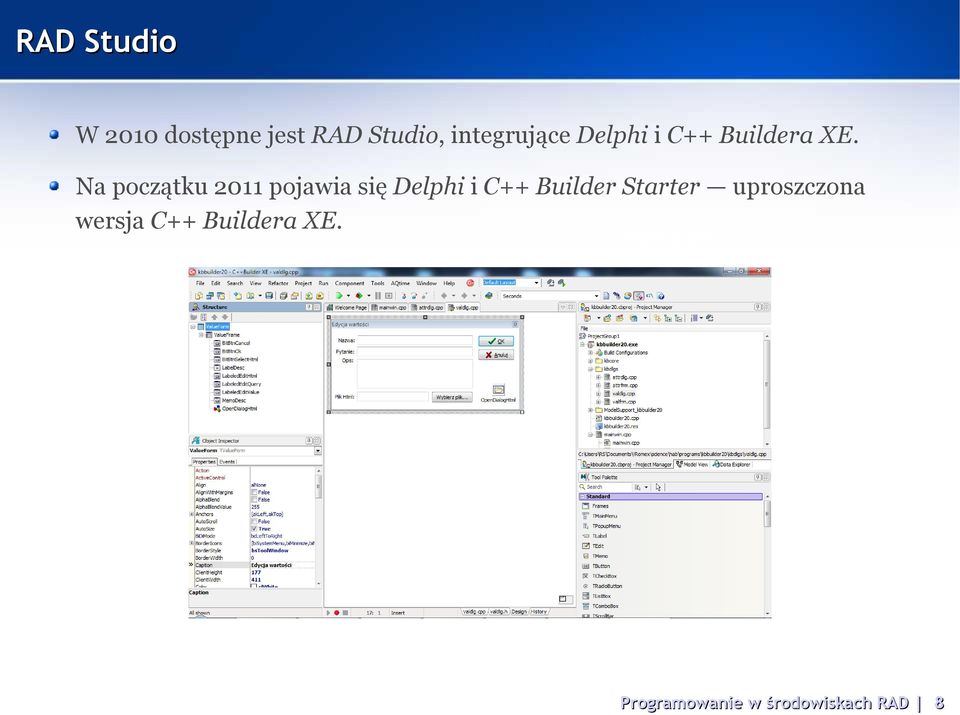Click the red C++Builder logo icon after Help
Image resolution: width=960 pixels, height=715 pixels.
tap(470, 283)
